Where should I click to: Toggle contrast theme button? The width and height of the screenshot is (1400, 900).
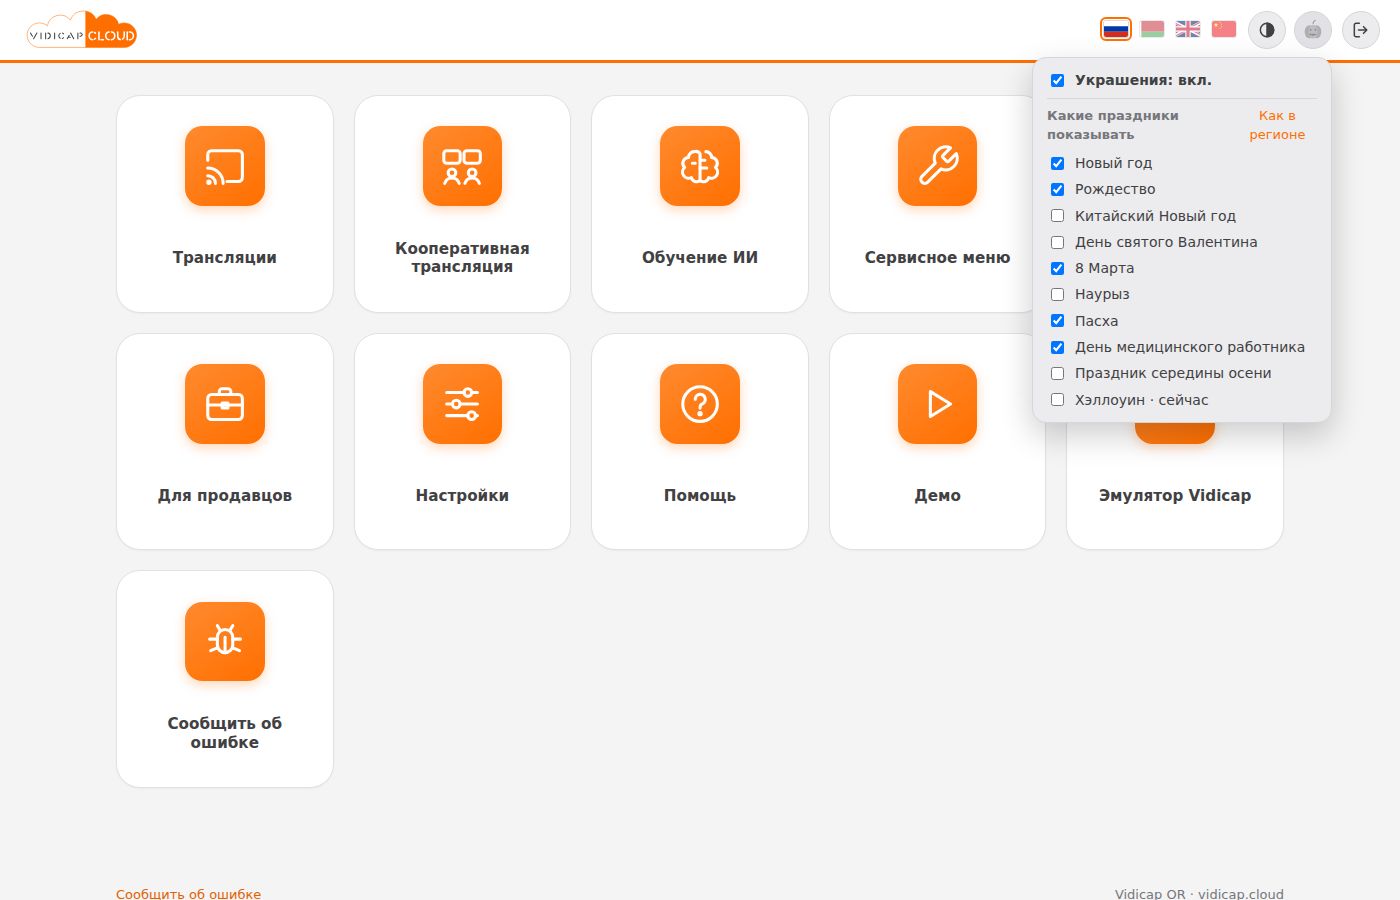pyautogui.click(x=1267, y=30)
